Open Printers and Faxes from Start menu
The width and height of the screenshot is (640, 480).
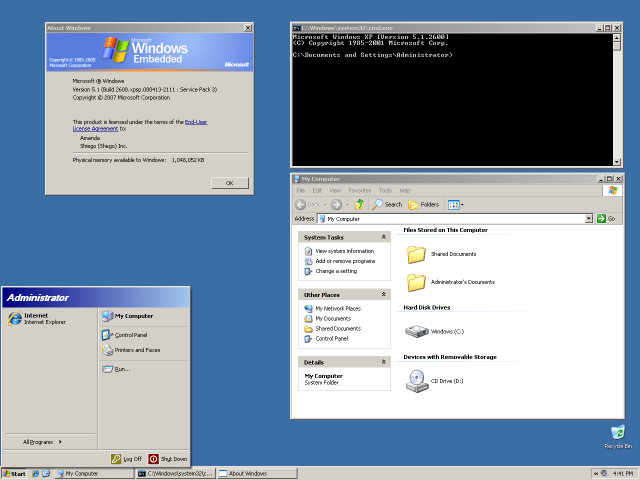pyautogui.click(x=131, y=350)
